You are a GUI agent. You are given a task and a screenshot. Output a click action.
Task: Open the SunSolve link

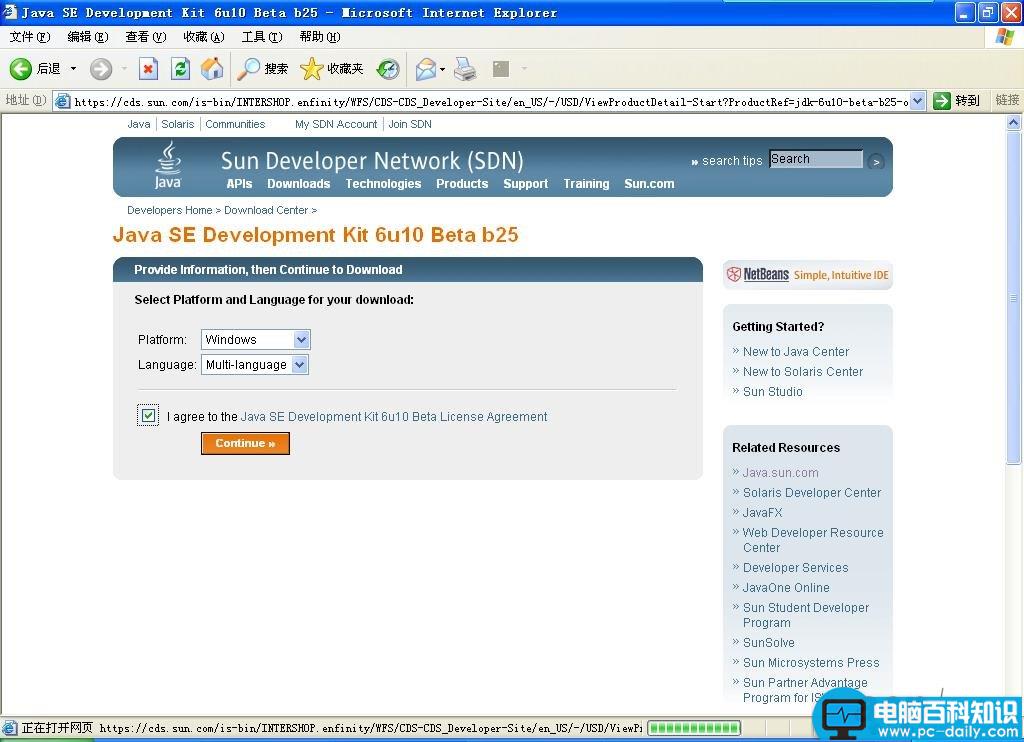(769, 643)
